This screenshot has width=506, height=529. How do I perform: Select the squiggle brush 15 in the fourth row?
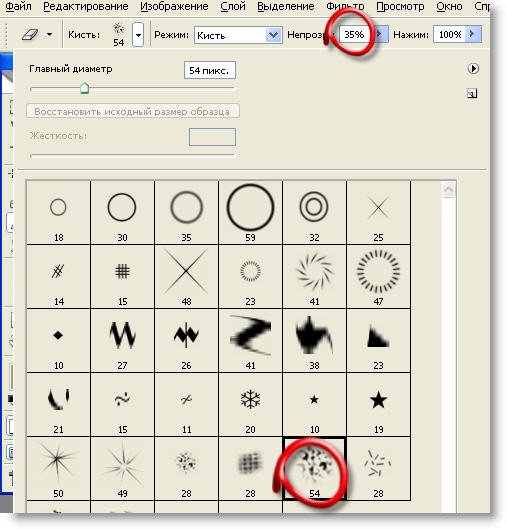tap(122, 405)
